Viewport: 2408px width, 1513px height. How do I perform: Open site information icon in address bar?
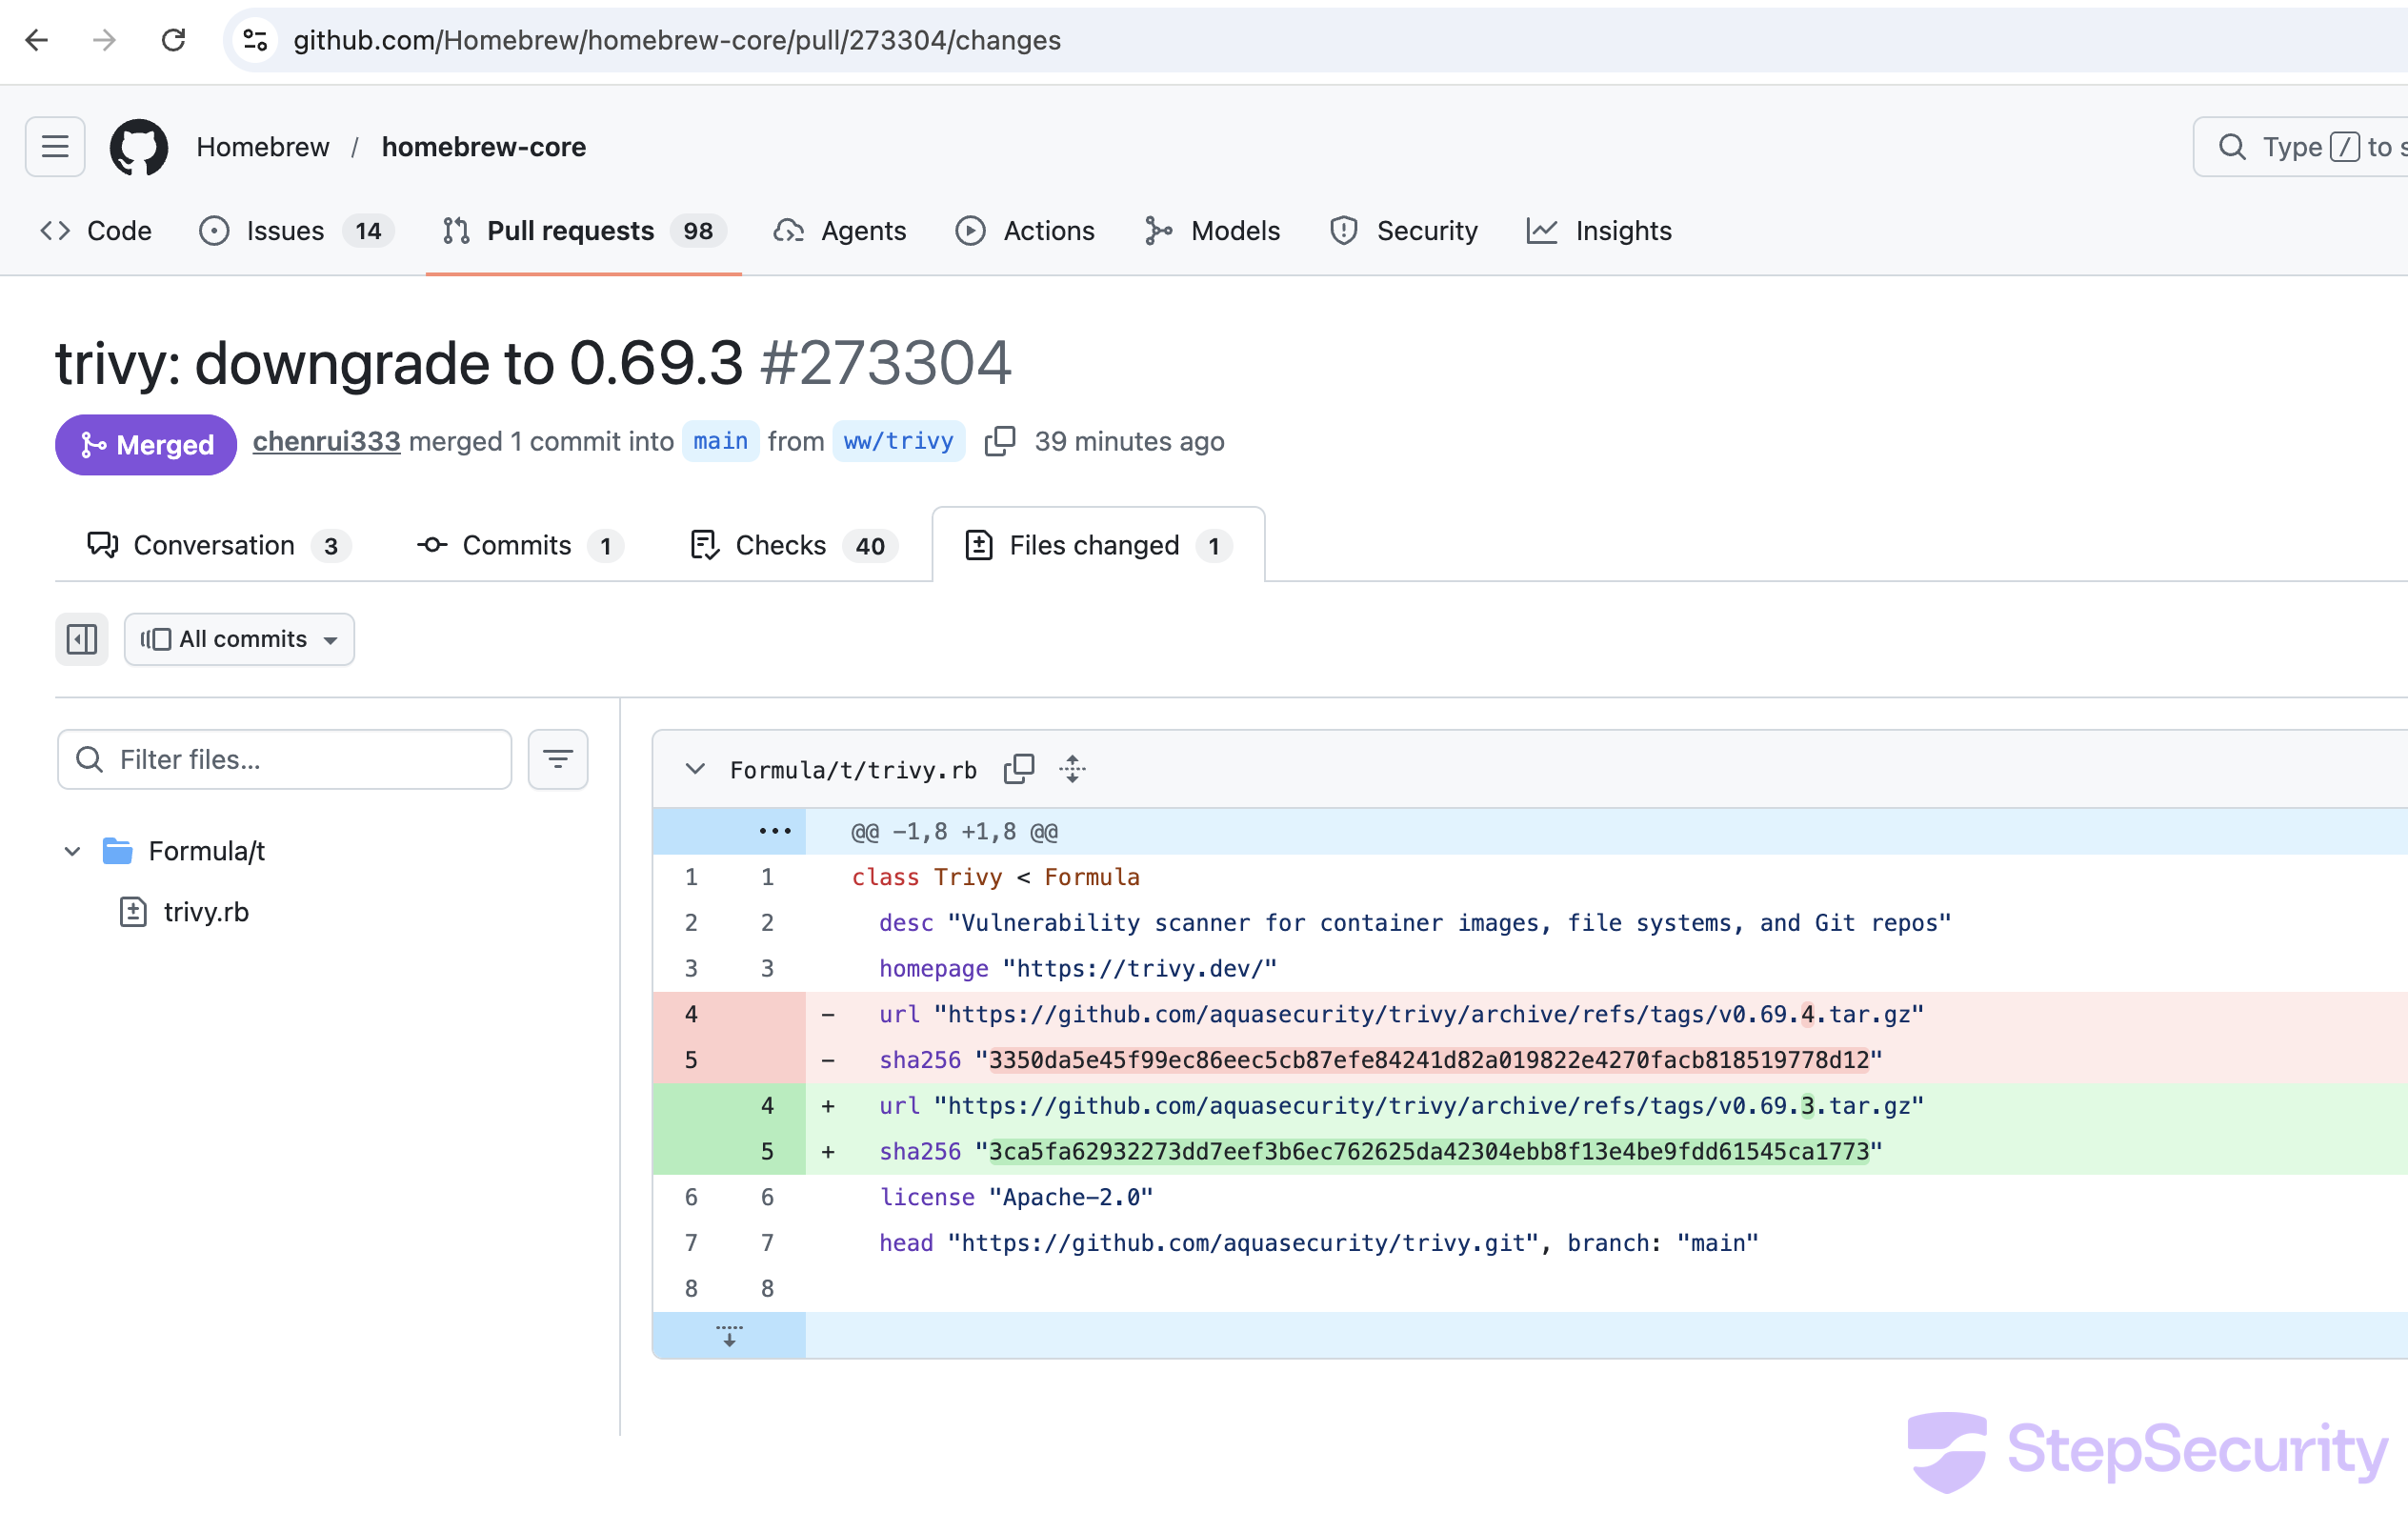coord(255,40)
